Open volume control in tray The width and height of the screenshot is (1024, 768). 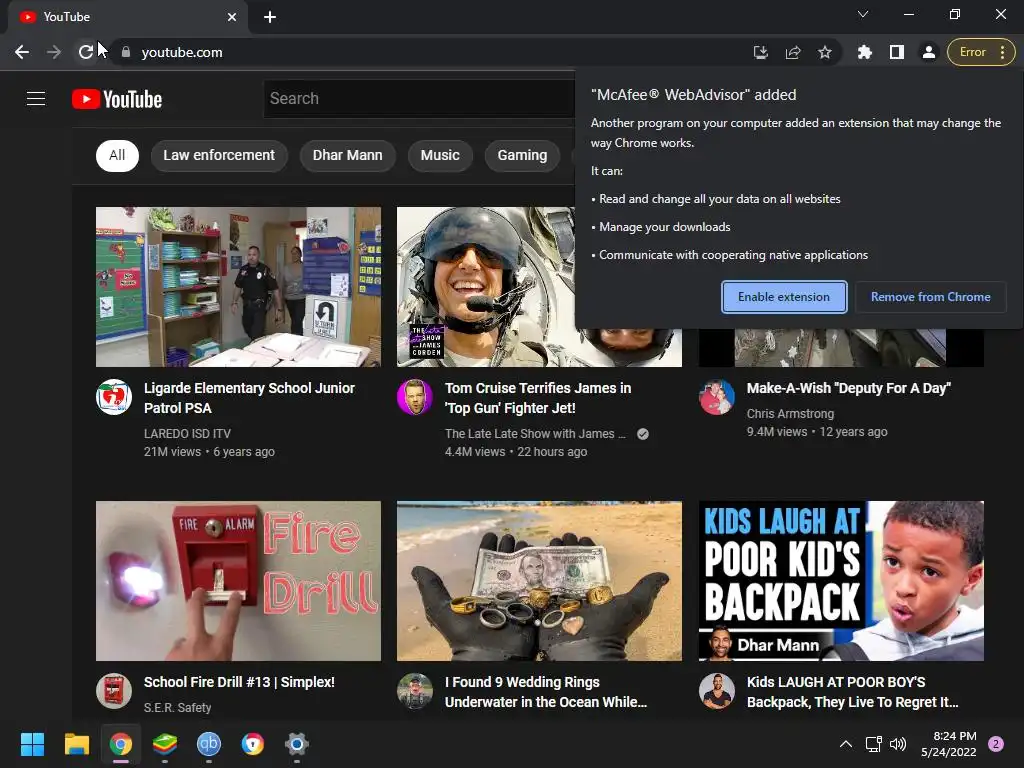(898, 744)
